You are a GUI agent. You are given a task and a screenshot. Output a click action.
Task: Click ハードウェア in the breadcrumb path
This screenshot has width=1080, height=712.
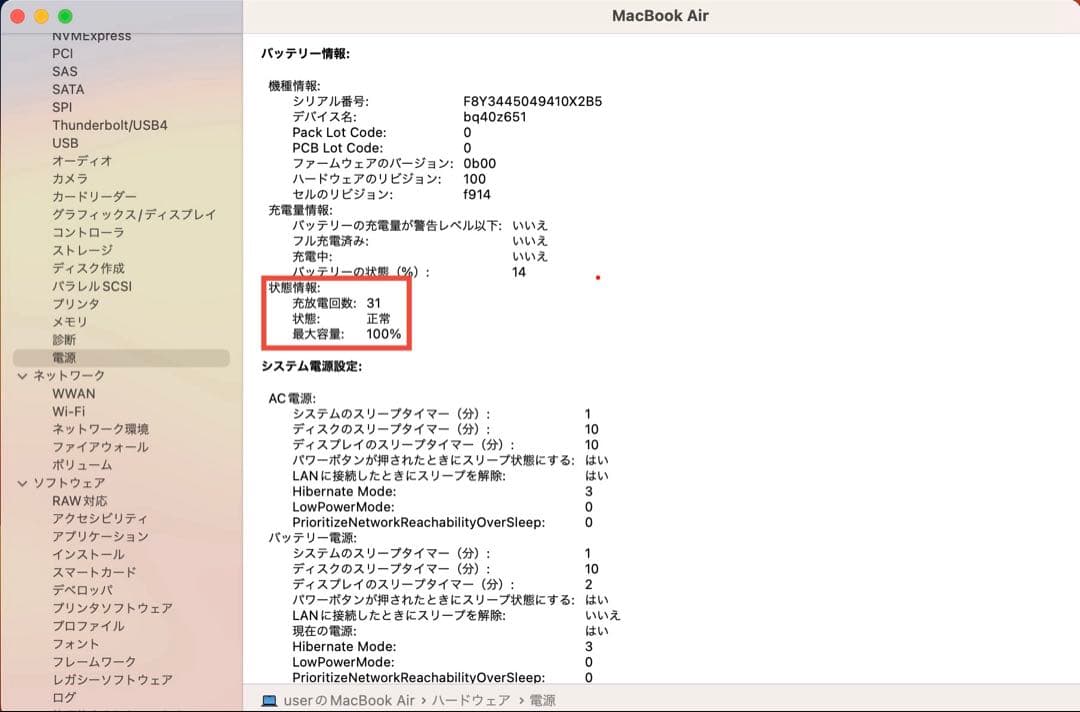pyautogui.click(x=470, y=701)
